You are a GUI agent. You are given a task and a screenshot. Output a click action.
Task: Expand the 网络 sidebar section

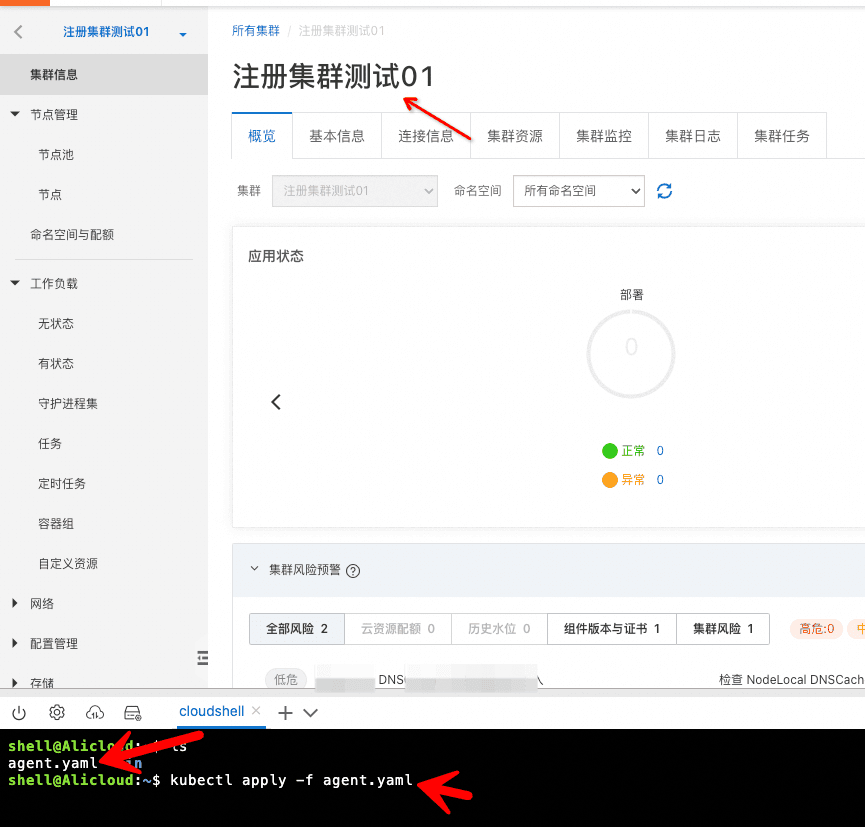15,603
